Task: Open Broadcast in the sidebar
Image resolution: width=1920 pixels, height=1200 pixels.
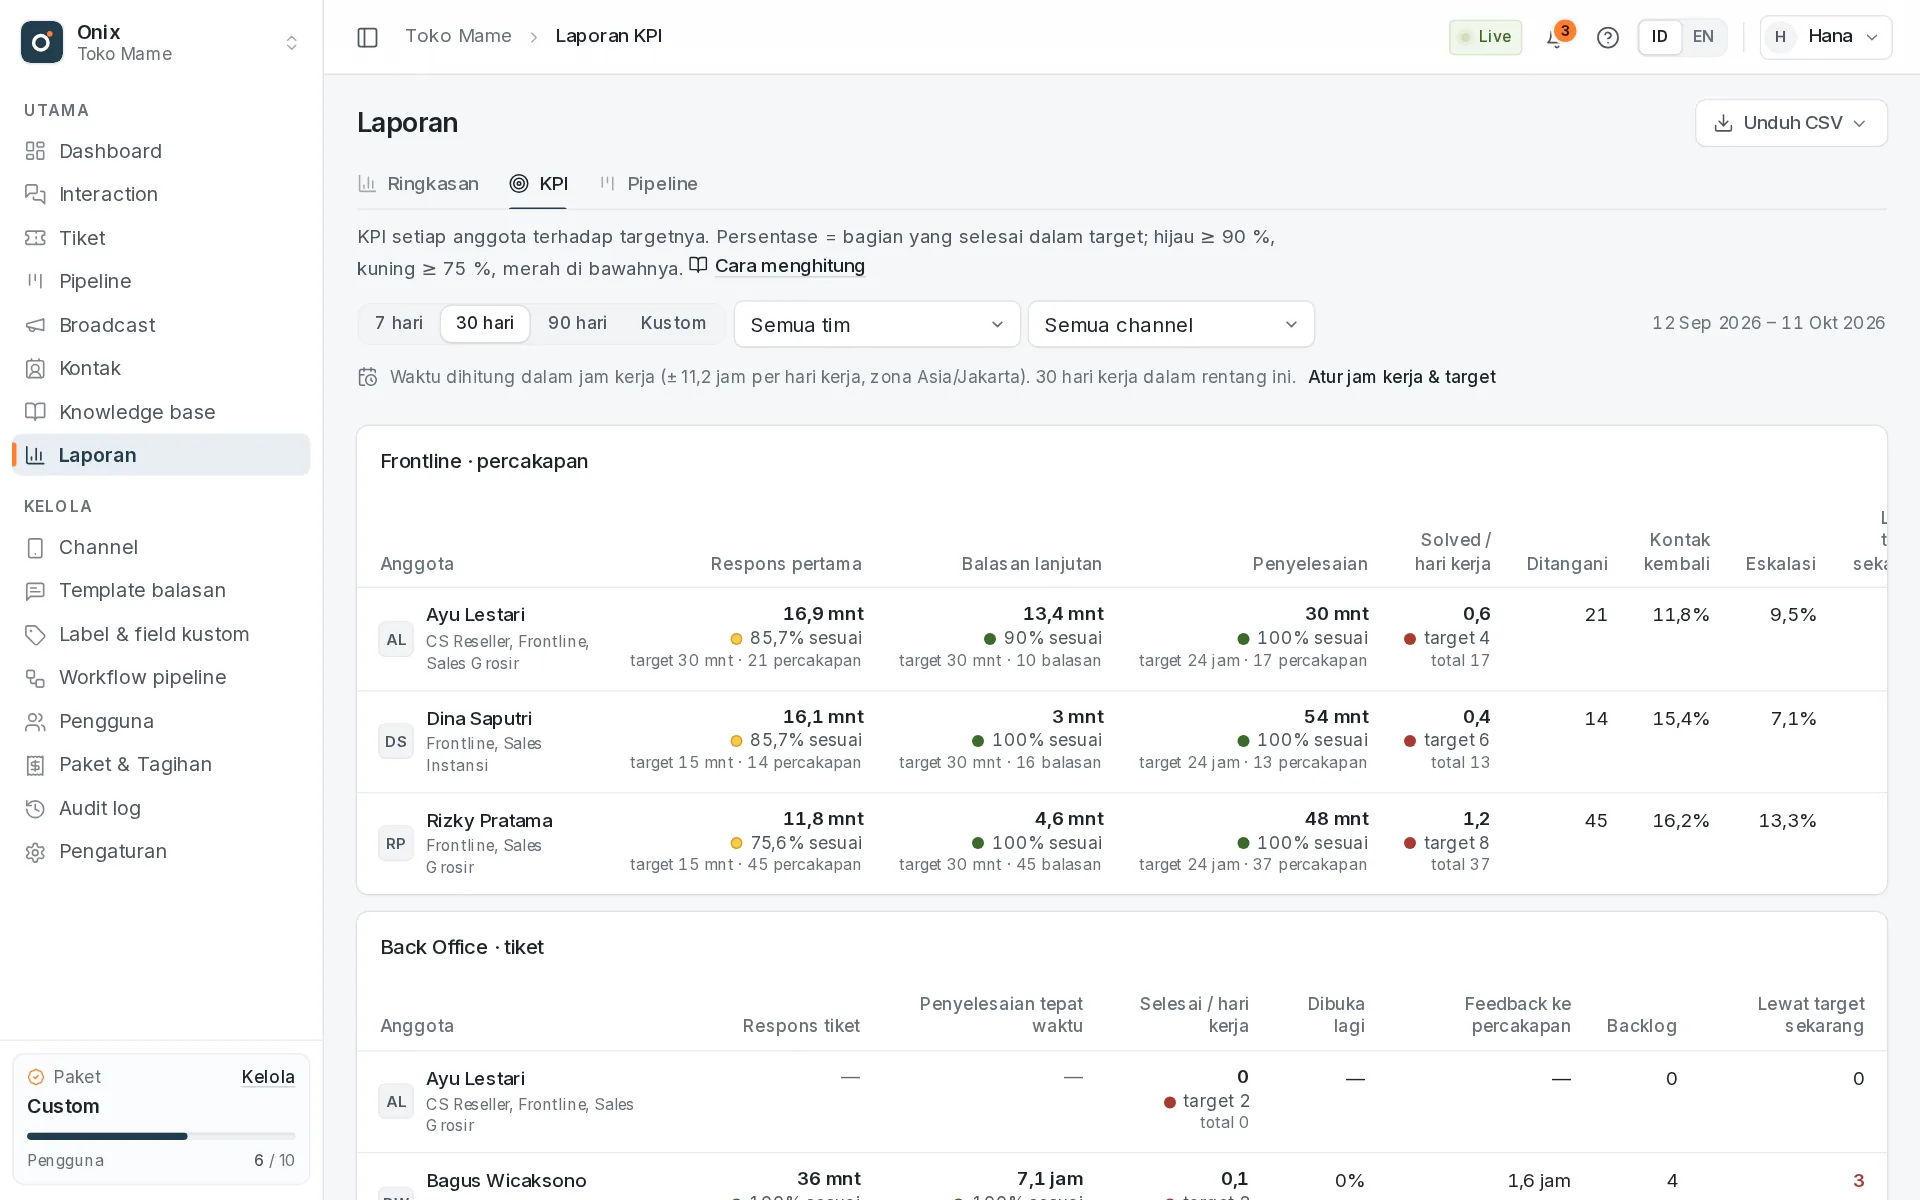Action: 161,325
